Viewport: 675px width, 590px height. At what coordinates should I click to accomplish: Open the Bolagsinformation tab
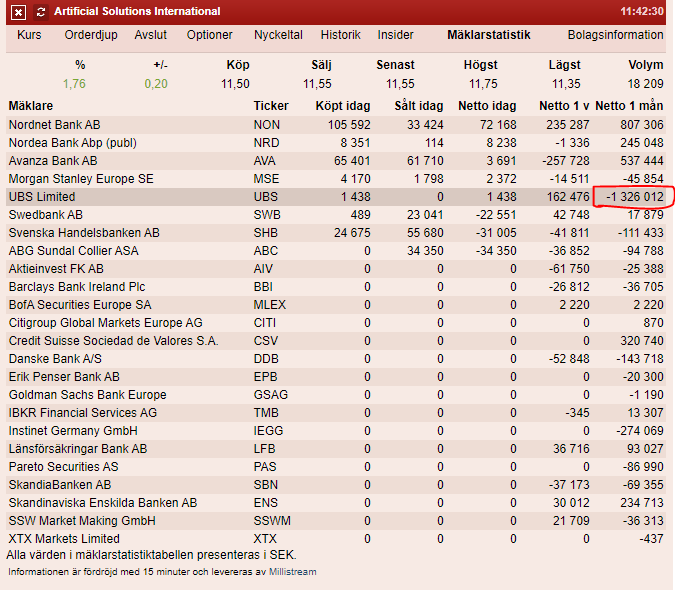615,35
